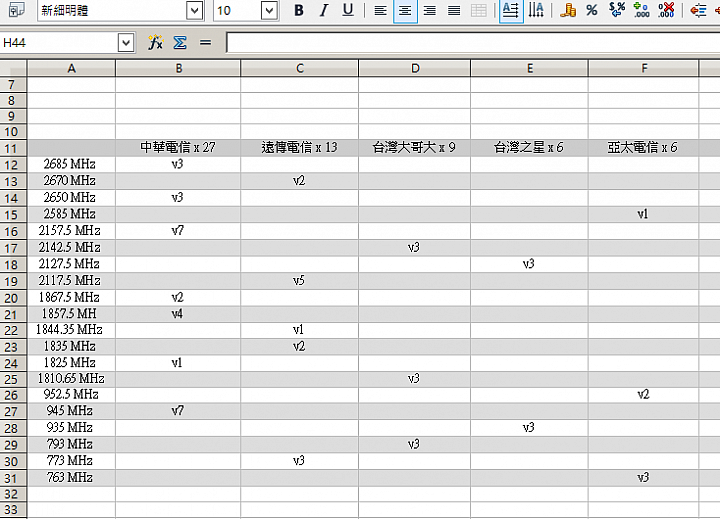Select cell 2685 MHz
720x519 pixels.
71,164
